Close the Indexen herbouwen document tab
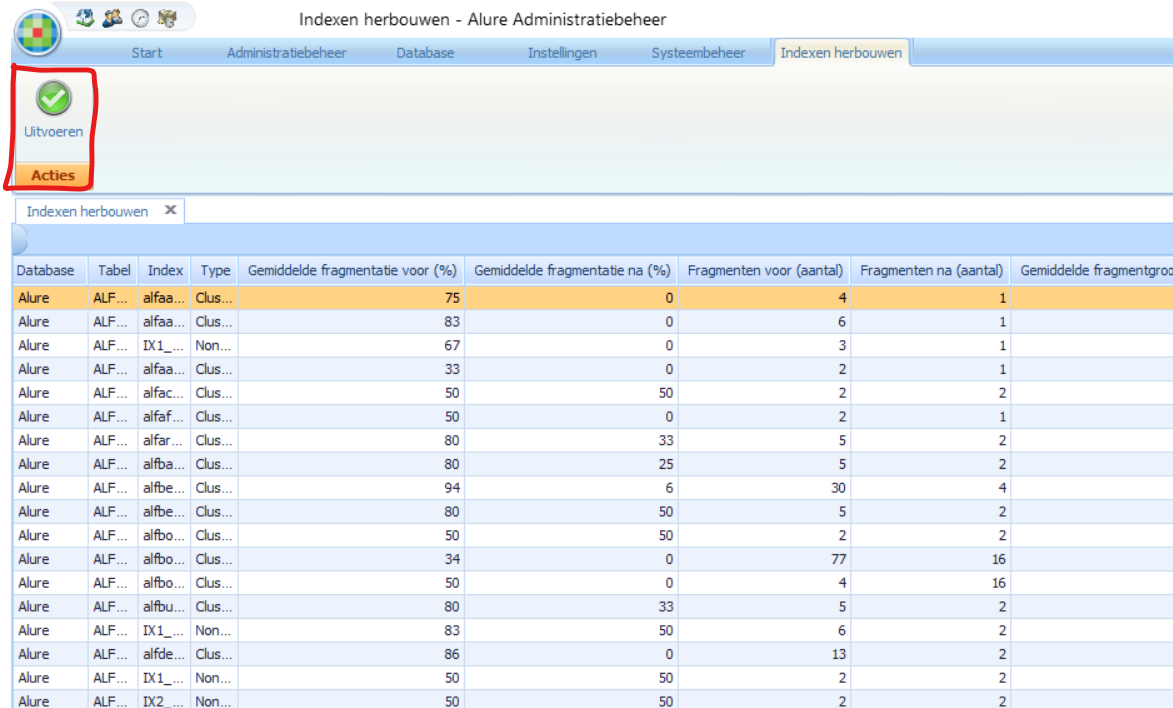This screenshot has height=708, width=1173. pyautogui.click(x=170, y=210)
